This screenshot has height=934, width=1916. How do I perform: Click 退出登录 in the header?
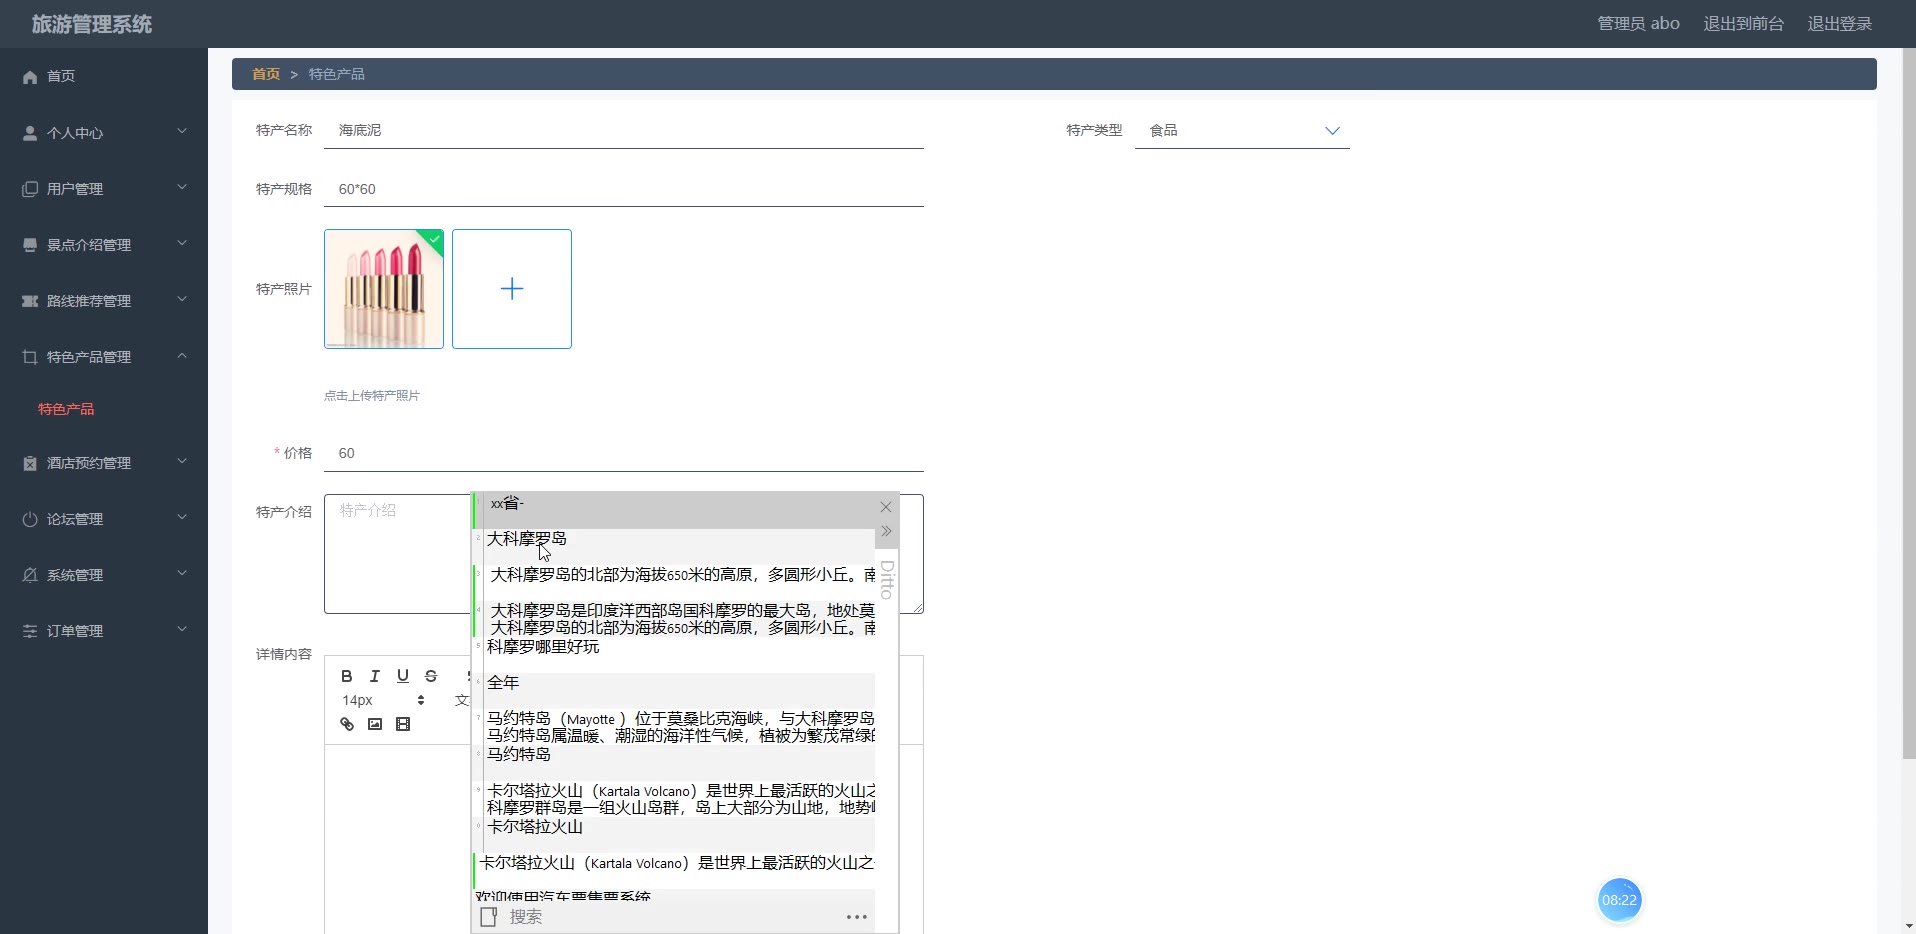pos(1839,23)
